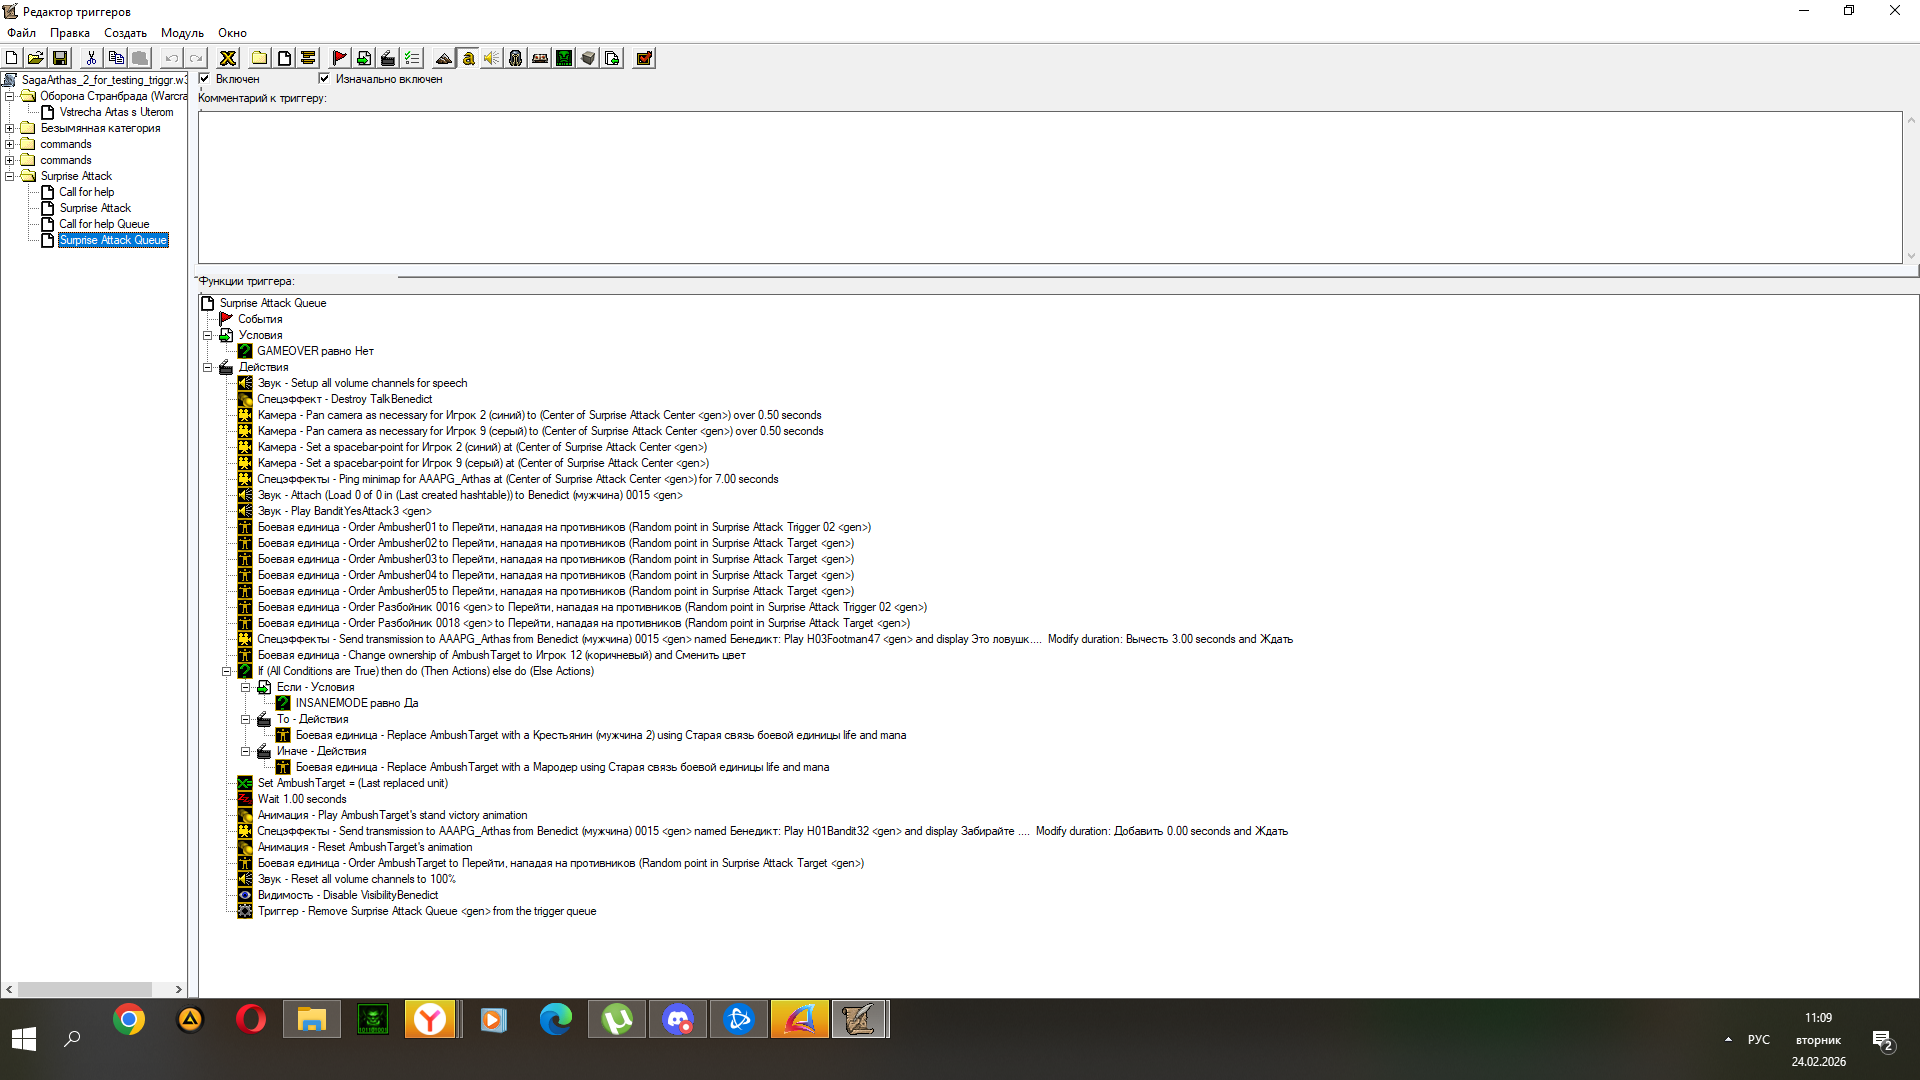Open the Создать menu

coord(125,33)
